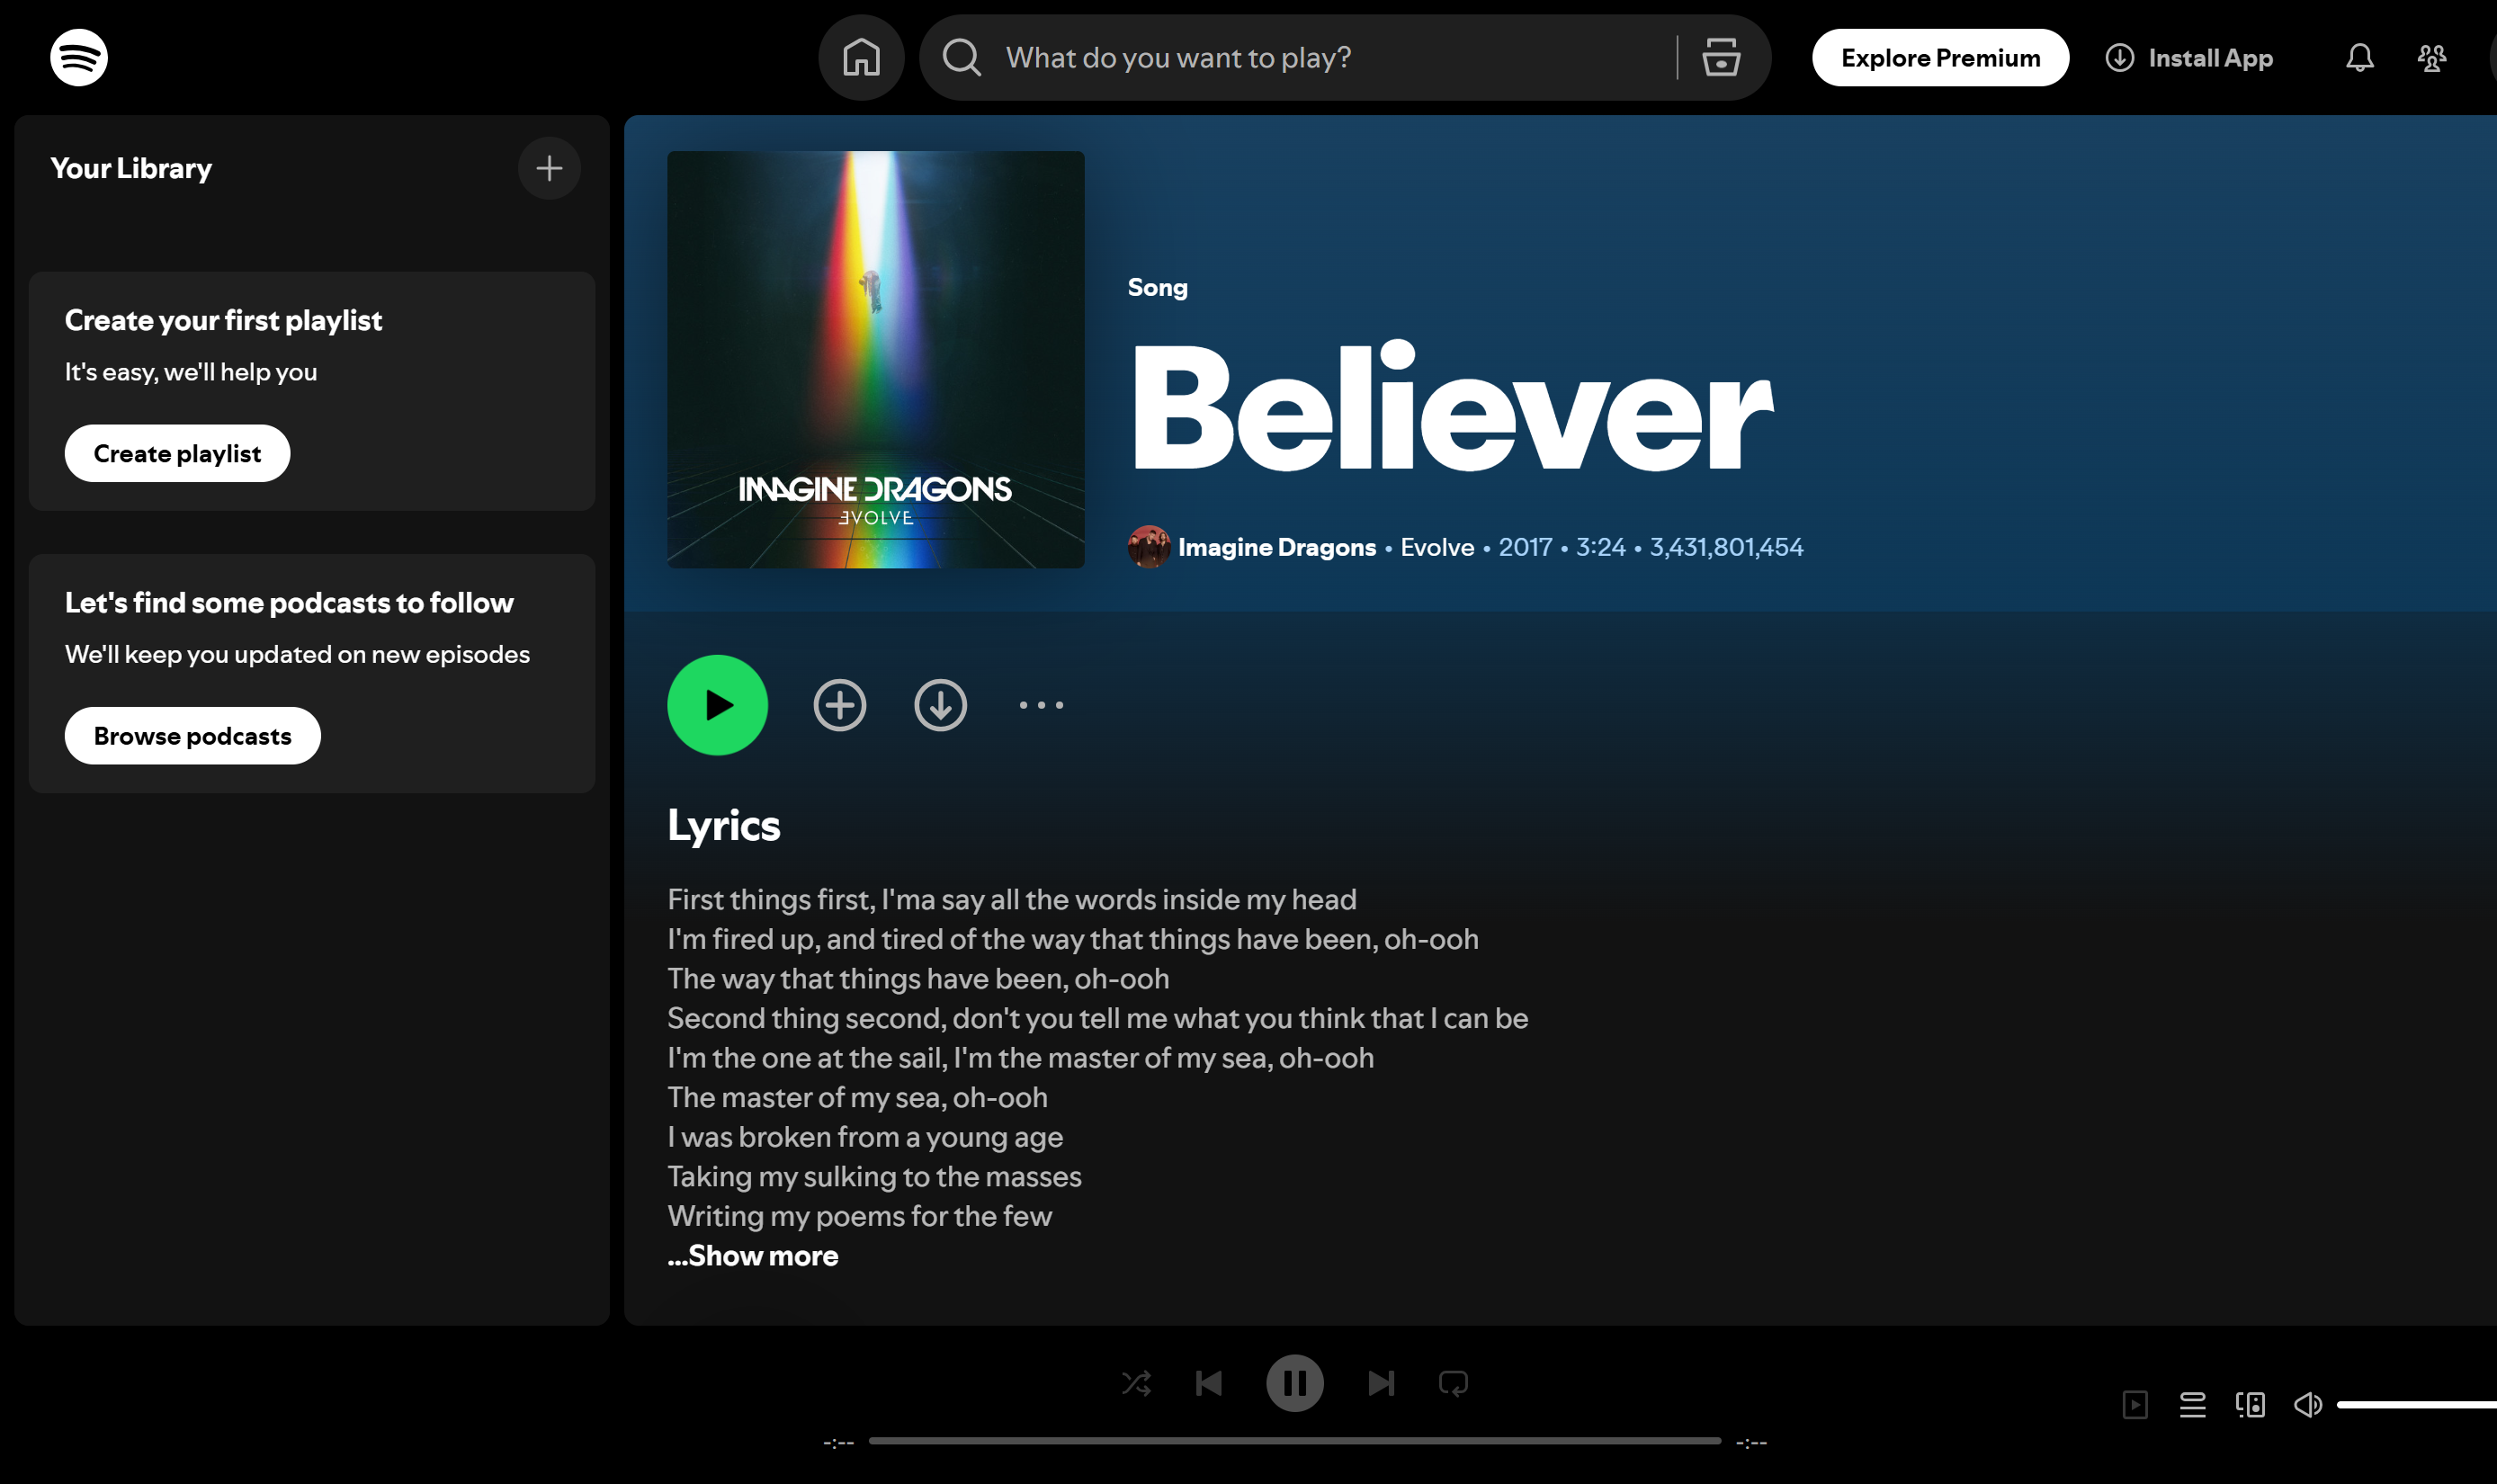The width and height of the screenshot is (2497, 1484).
Task: Click the 3,431,801,454 play count
Action: point(1726,547)
